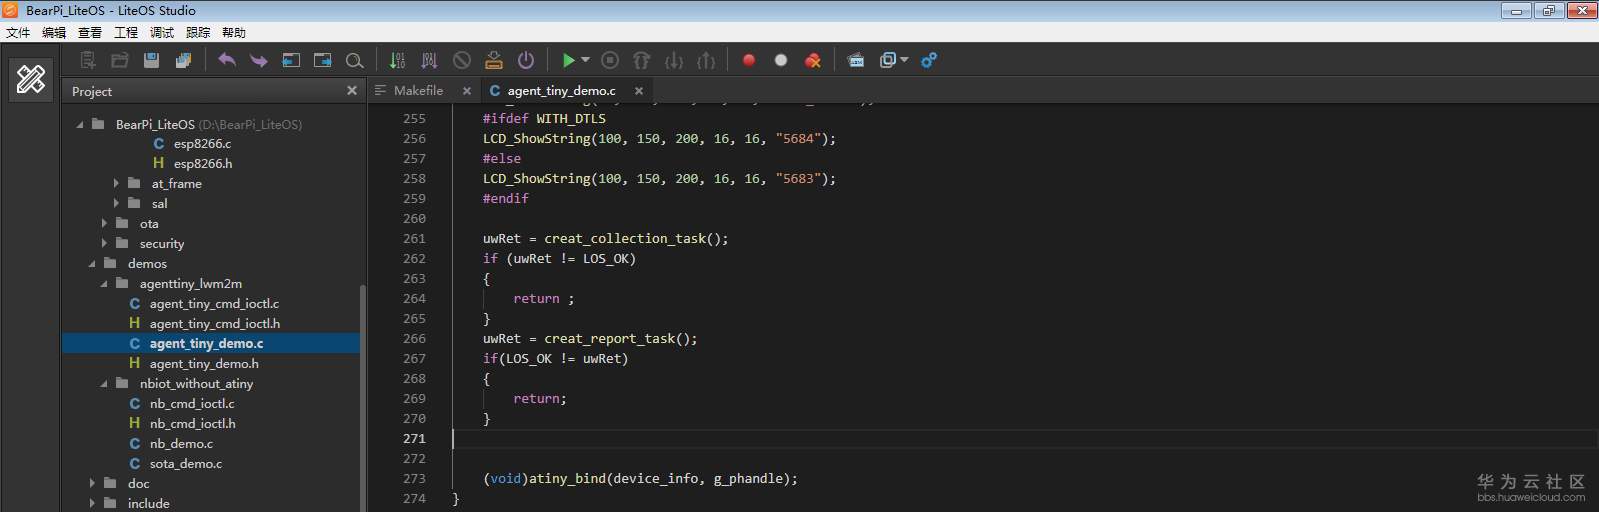Click the crossed-tools sidebar icon
Image resolution: width=1599 pixels, height=512 pixels.
[x=31, y=79]
